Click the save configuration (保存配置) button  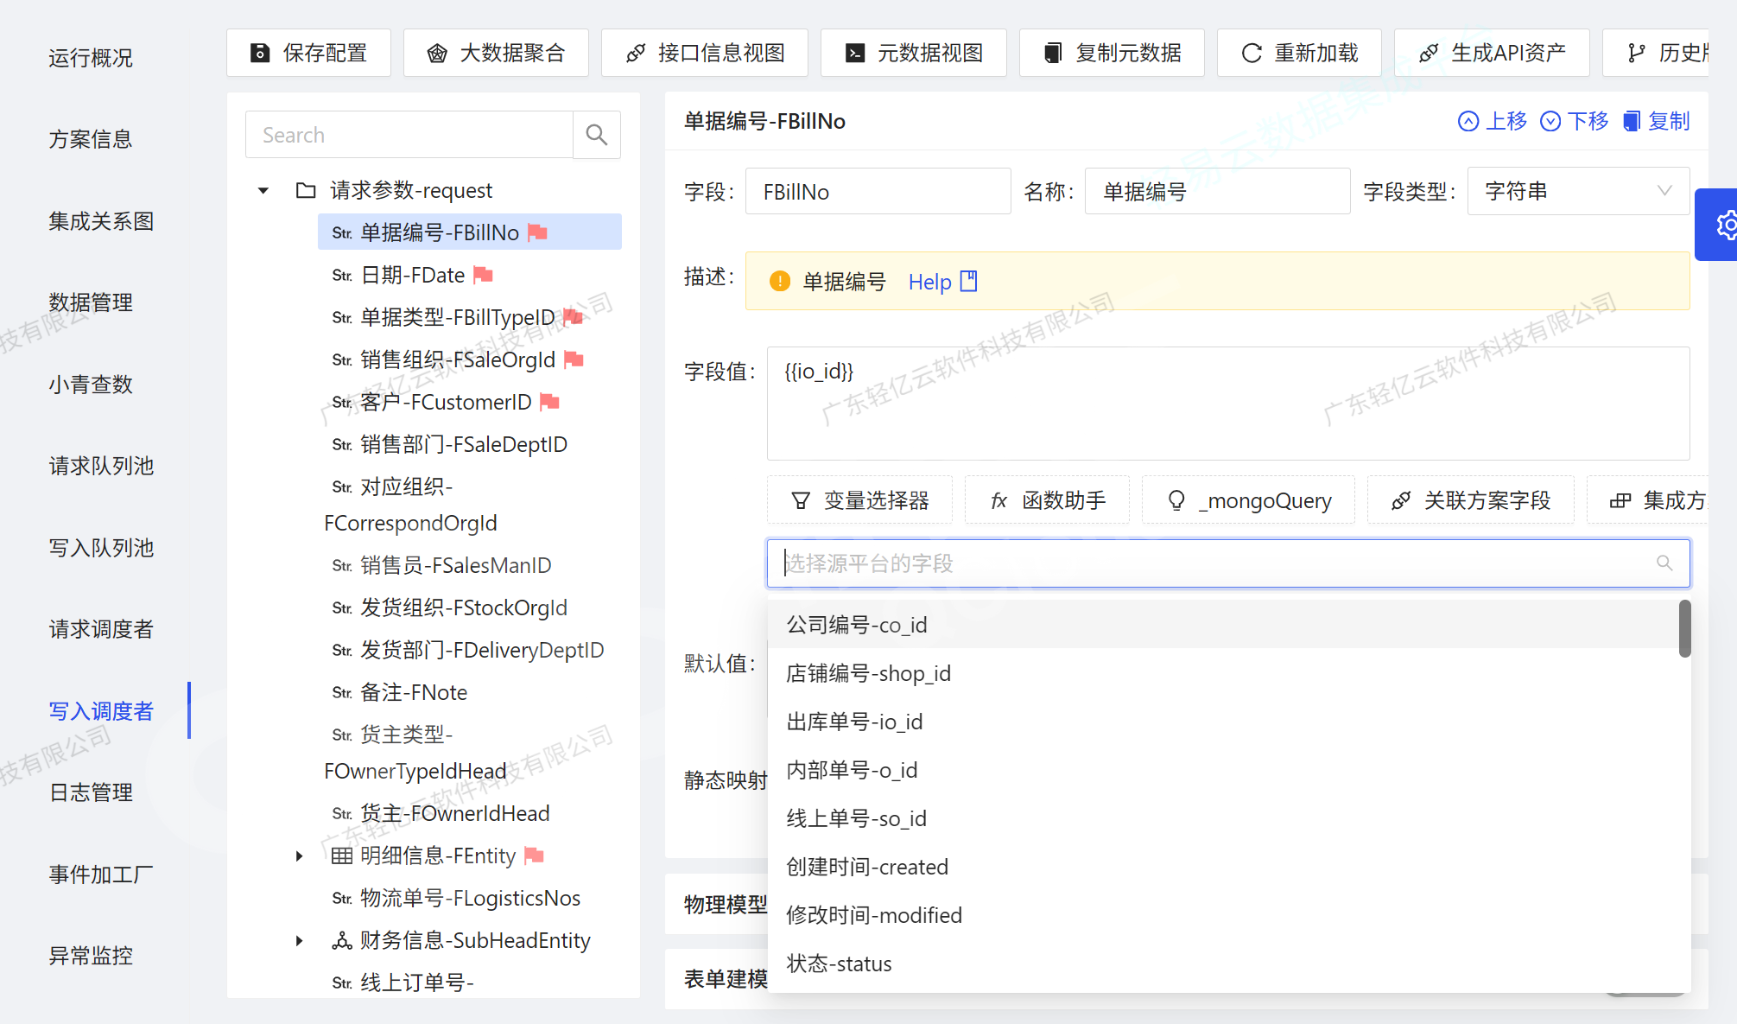click(x=308, y=53)
